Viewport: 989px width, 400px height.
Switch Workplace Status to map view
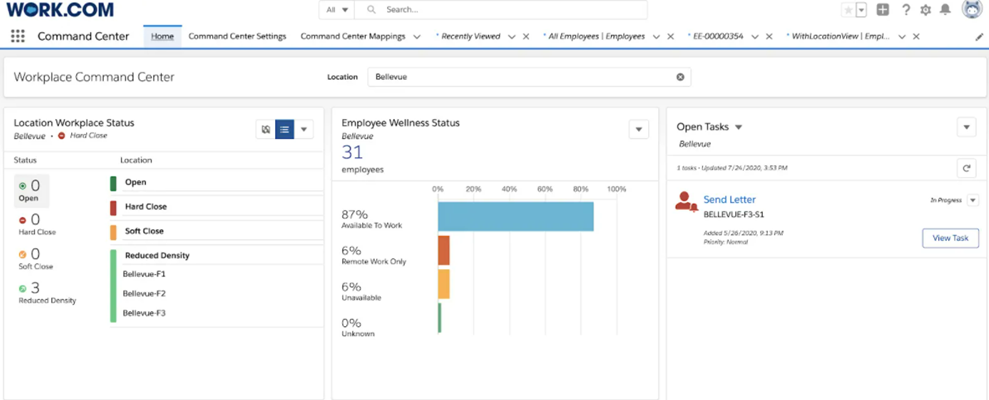pyautogui.click(x=265, y=129)
